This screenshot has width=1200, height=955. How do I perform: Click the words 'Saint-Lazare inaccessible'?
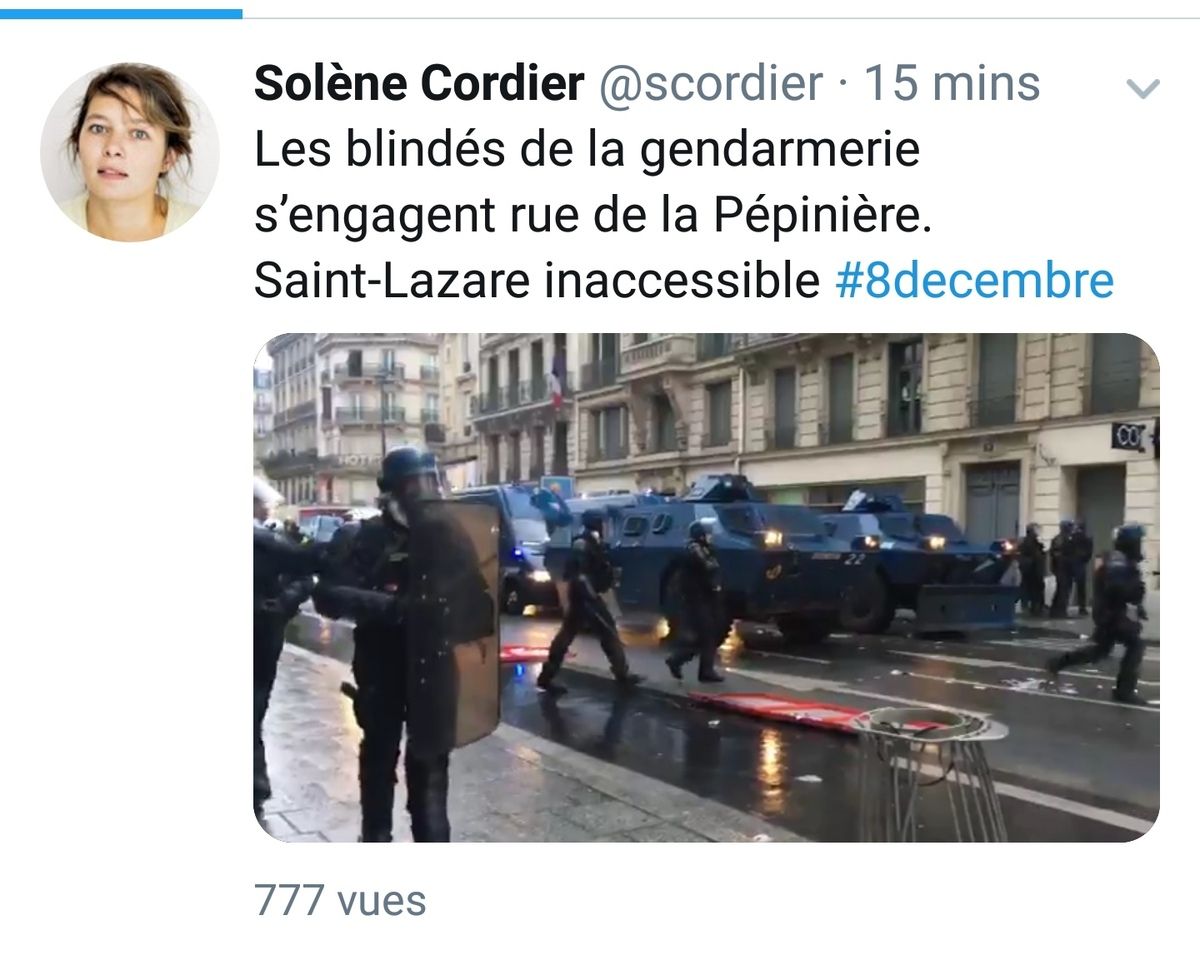(x=537, y=282)
